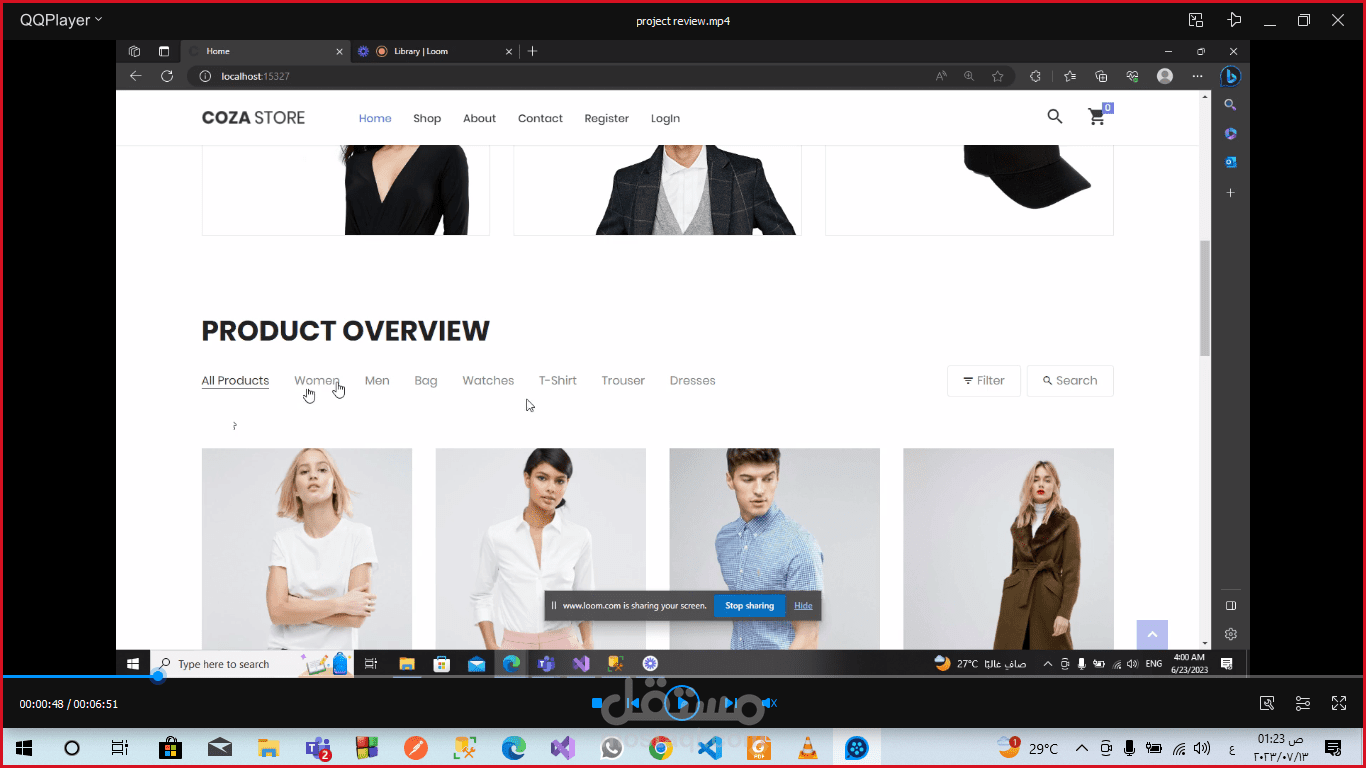Reload the localhost page
Viewport: 1366px width, 768px height.
tap(167, 76)
